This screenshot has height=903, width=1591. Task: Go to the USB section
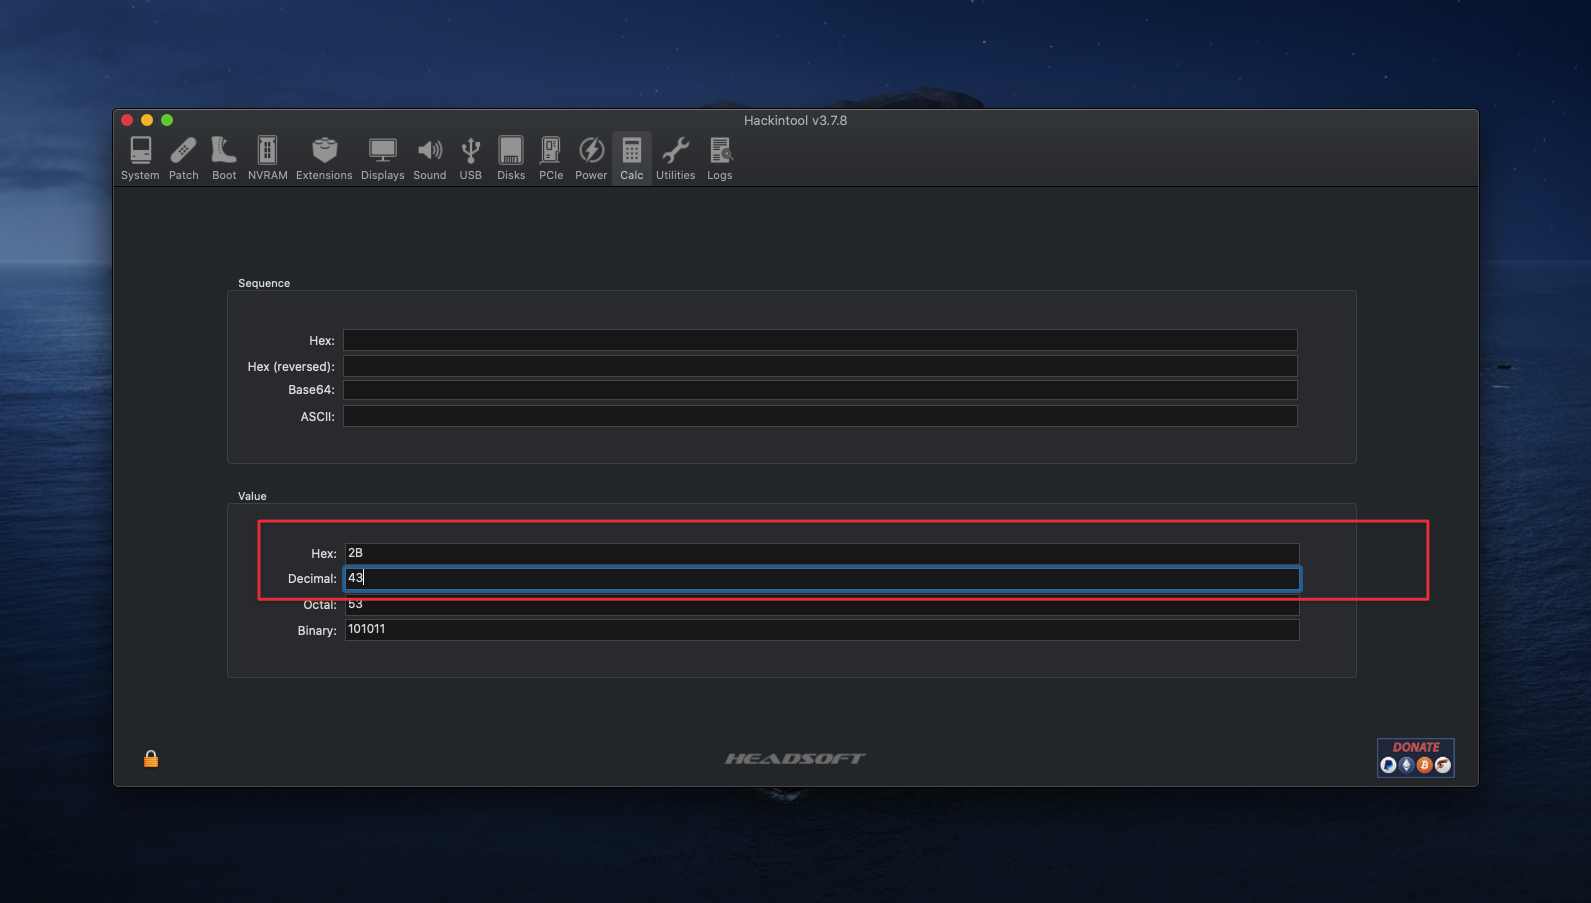coord(470,158)
